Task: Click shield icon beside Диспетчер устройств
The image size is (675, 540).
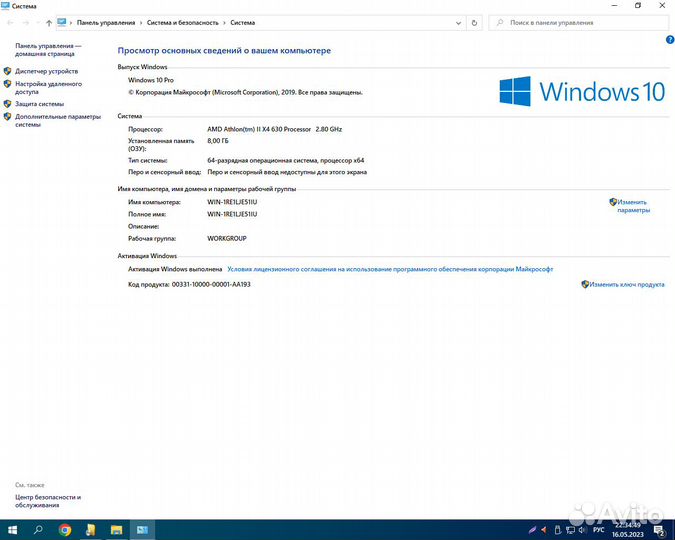Action: pos(7,71)
